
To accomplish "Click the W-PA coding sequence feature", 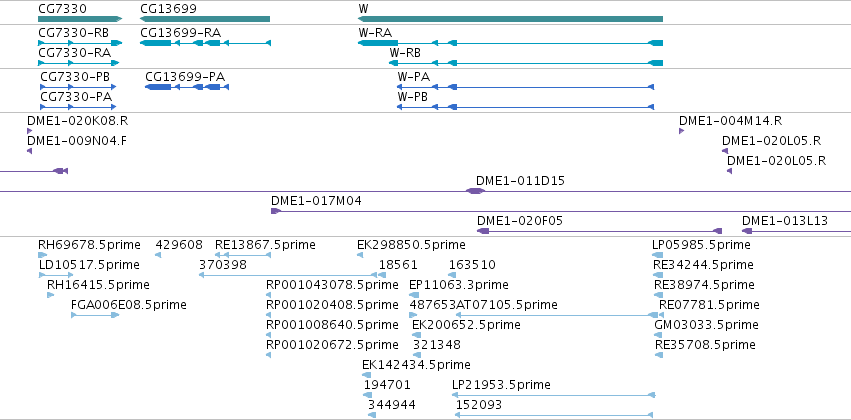I will point(525,87).
